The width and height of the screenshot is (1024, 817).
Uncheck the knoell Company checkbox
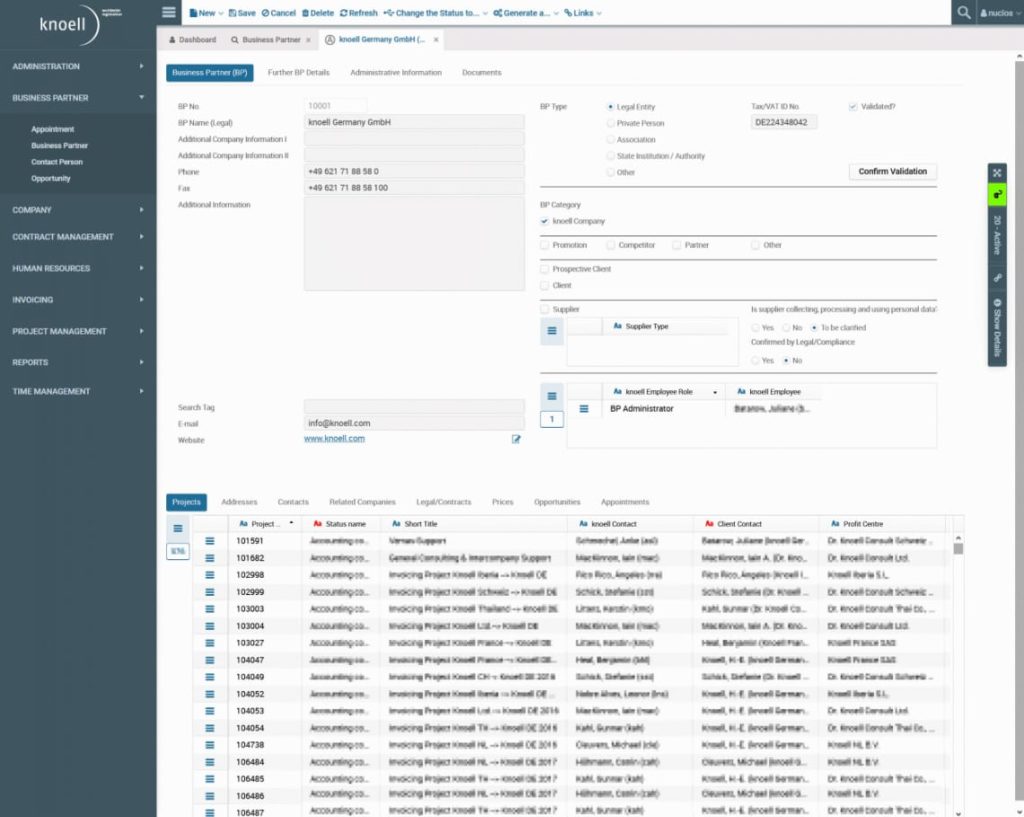[544, 221]
